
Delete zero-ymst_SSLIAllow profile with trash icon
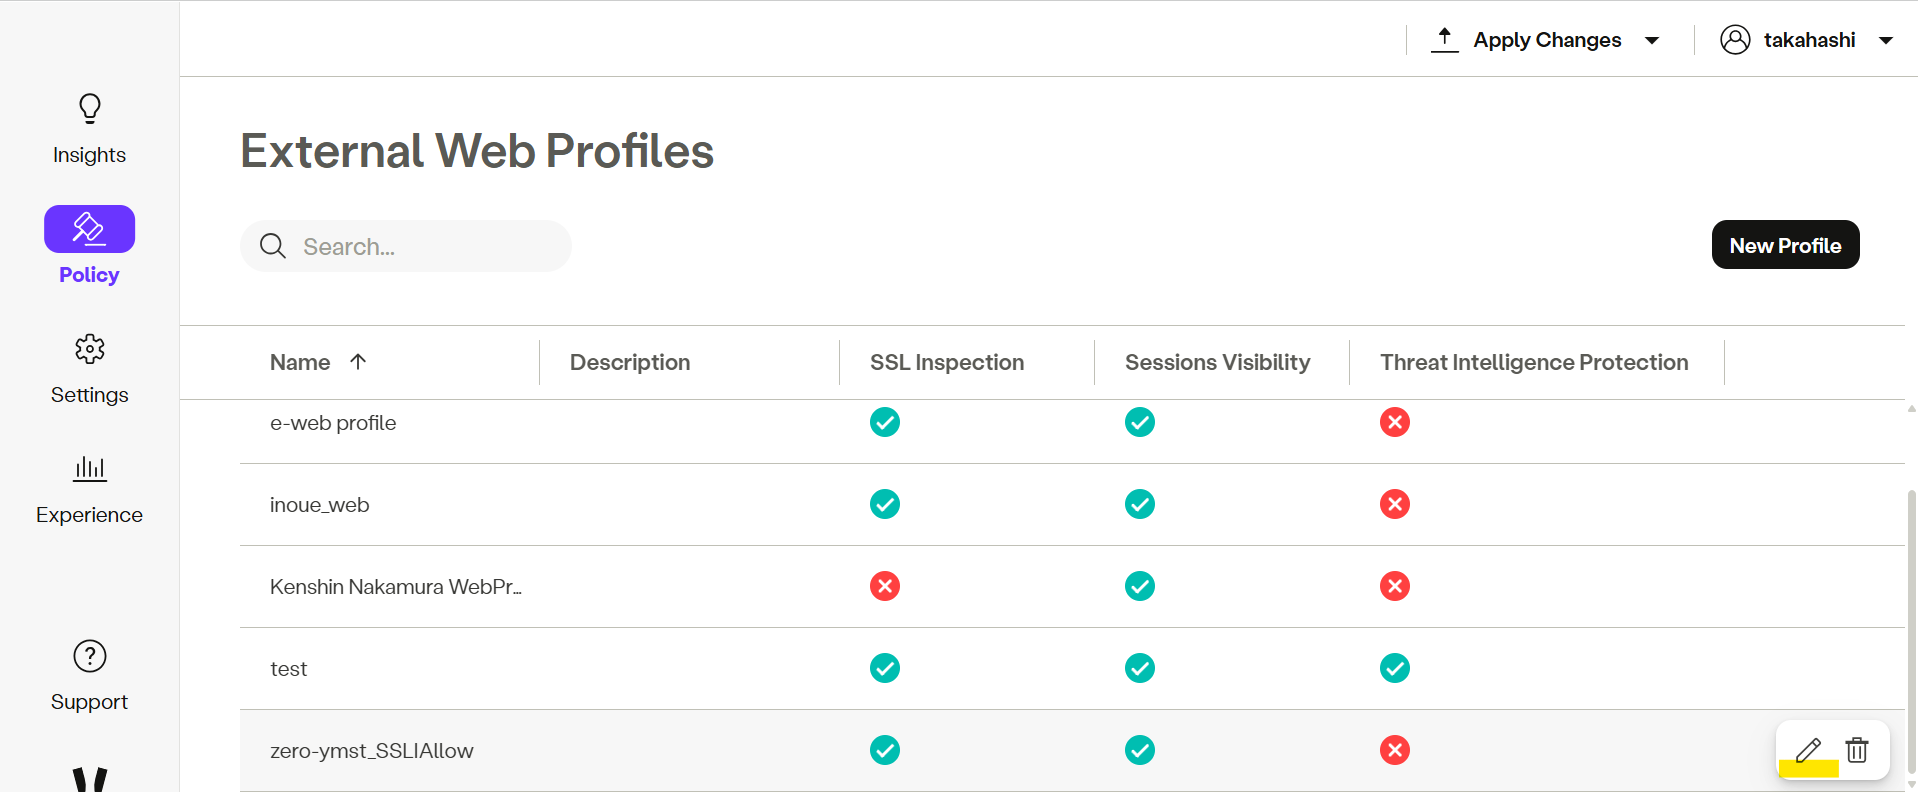pyautogui.click(x=1857, y=750)
